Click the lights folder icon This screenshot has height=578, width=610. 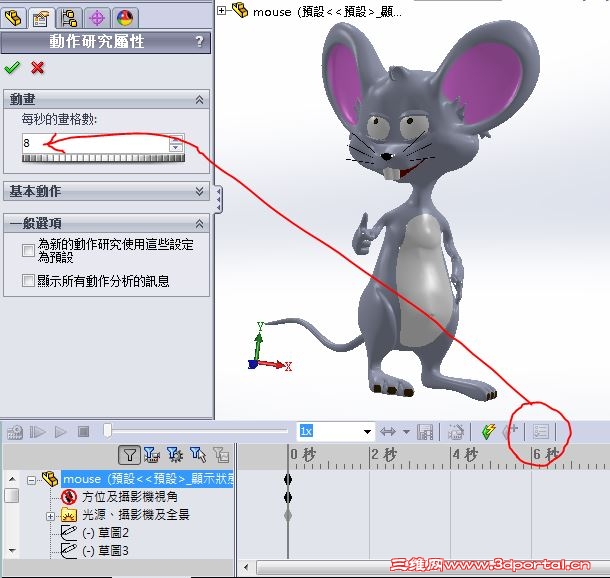(x=69, y=515)
